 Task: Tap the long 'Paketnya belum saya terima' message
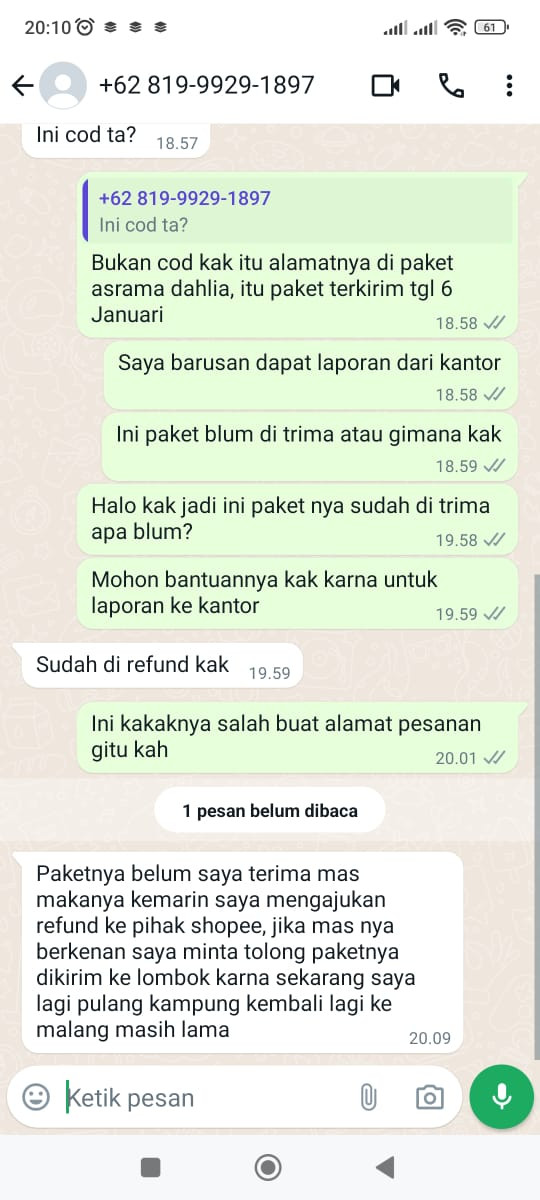242,952
